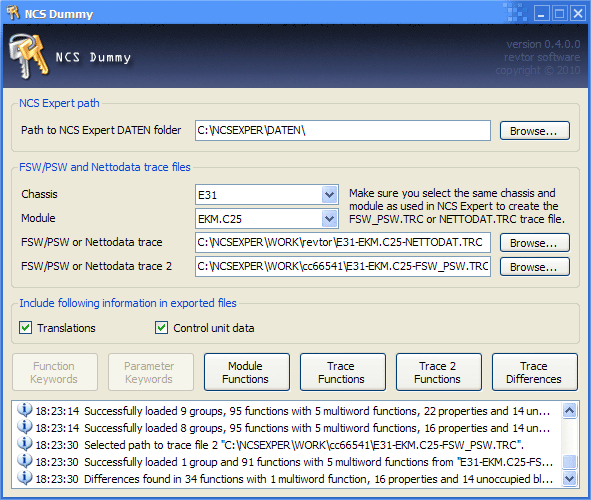This screenshot has width=591, height=500.
Task: Click 'Path to NCS Expert DATEN folder' label
Action: pos(101,130)
